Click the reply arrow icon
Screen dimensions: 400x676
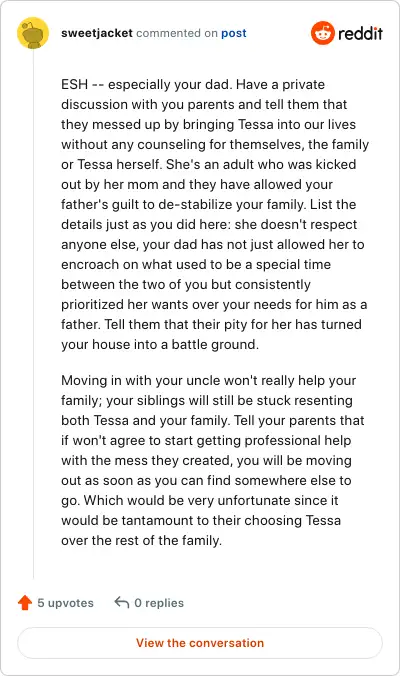122,602
